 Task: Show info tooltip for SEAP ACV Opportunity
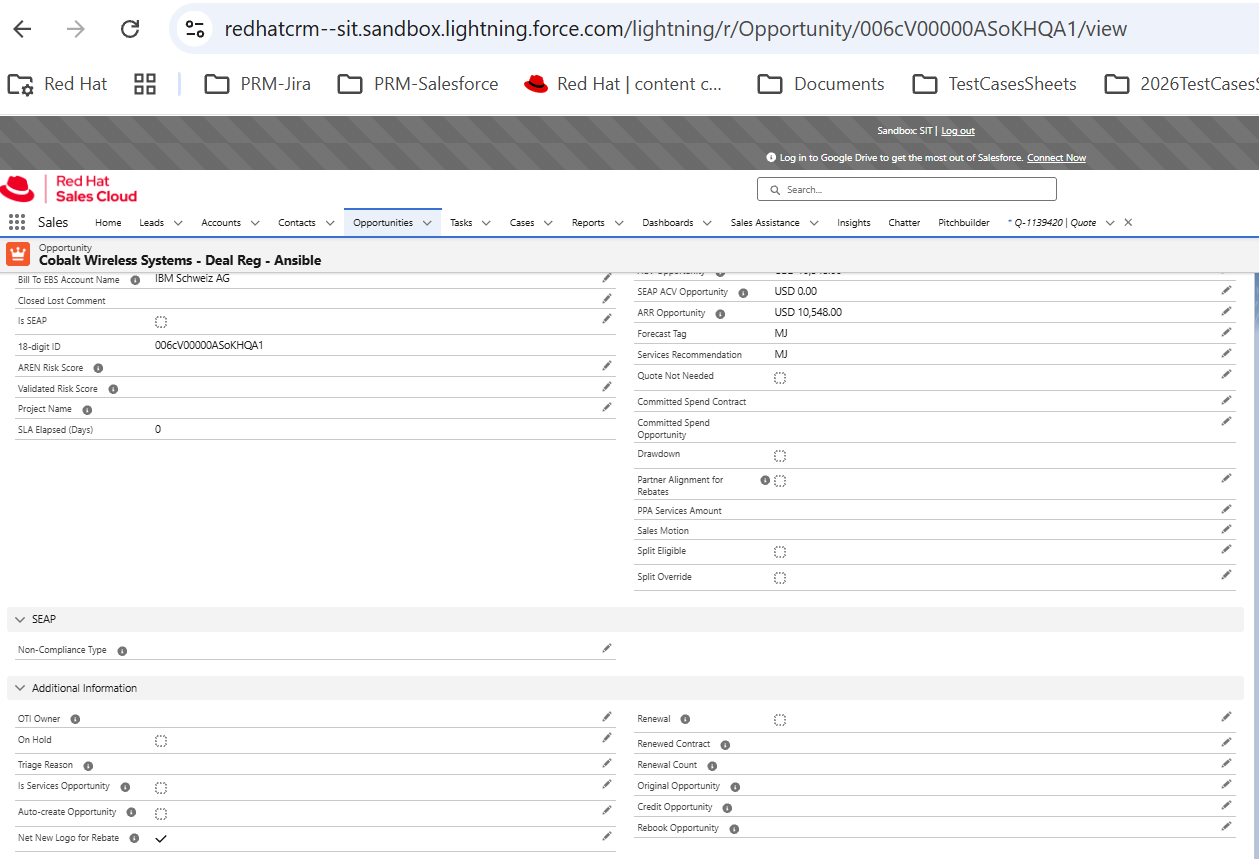pos(742,292)
